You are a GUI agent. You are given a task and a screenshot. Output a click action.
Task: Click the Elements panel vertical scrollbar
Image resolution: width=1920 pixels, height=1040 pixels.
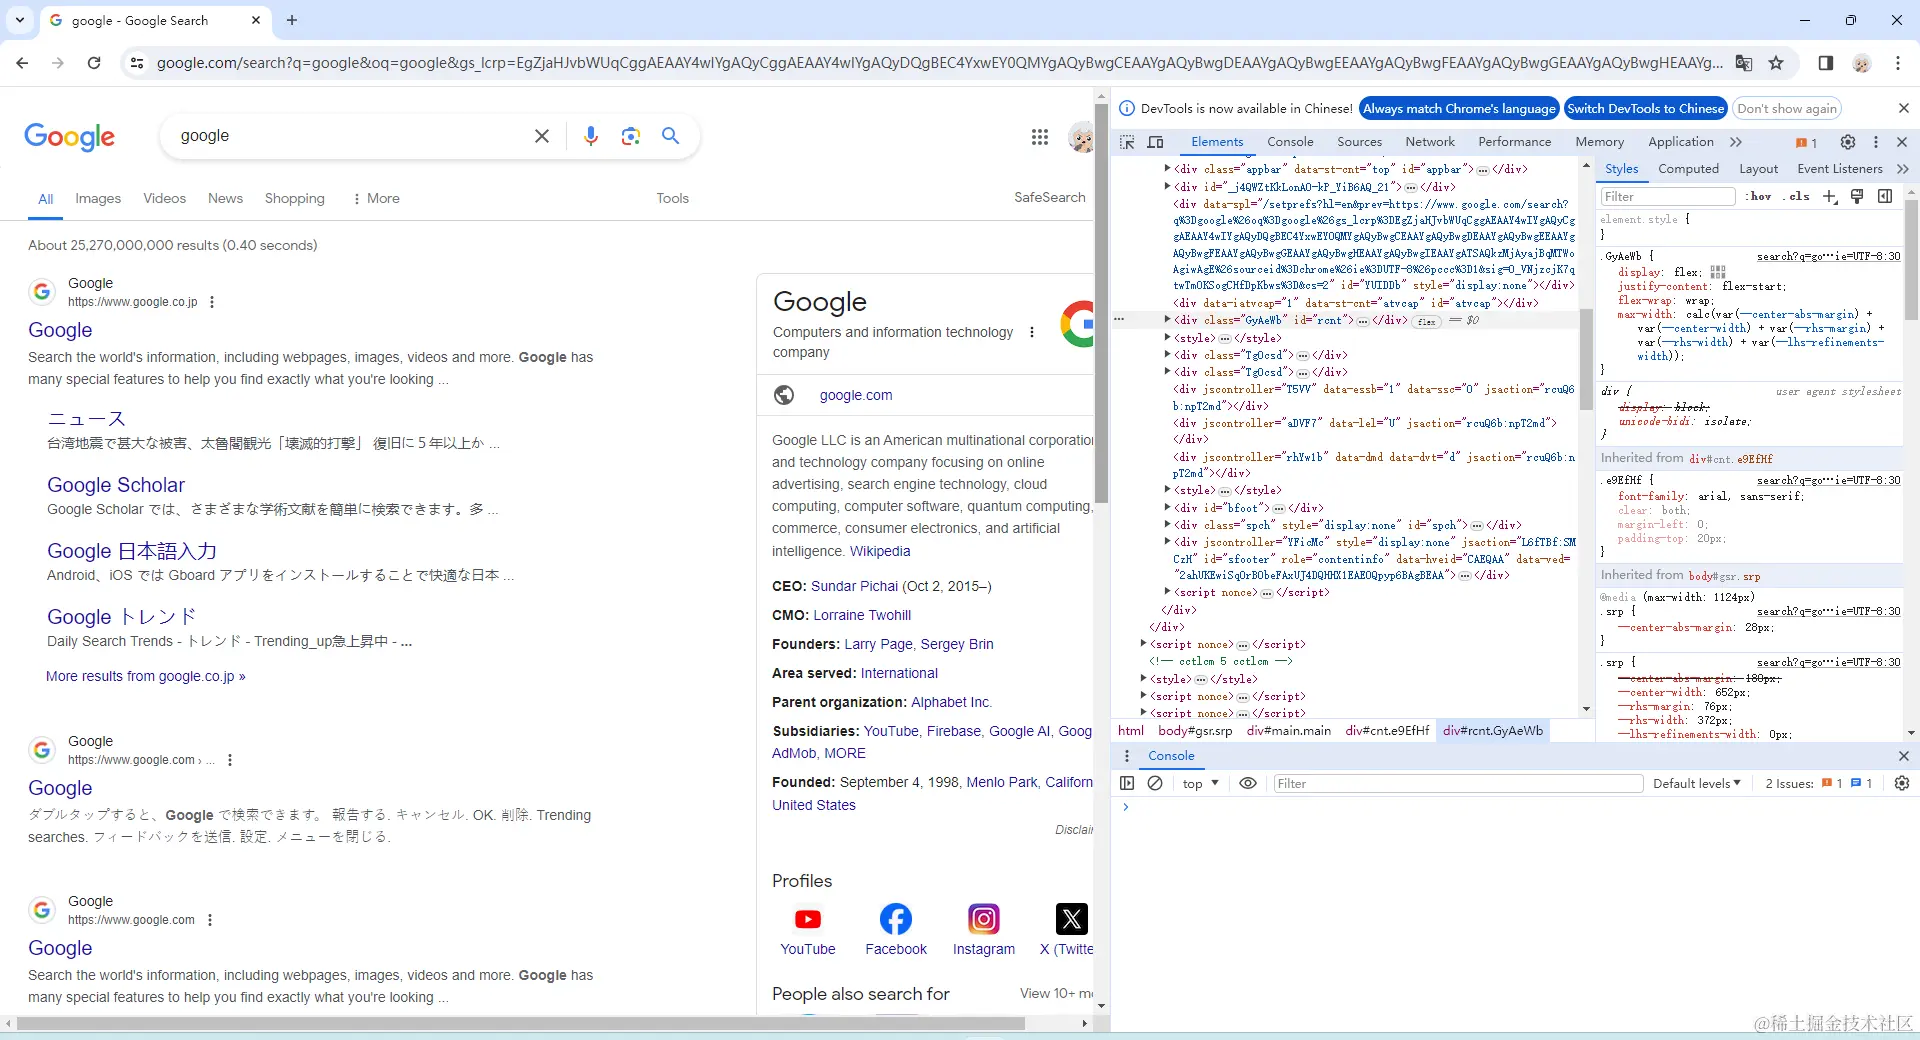1586,360
